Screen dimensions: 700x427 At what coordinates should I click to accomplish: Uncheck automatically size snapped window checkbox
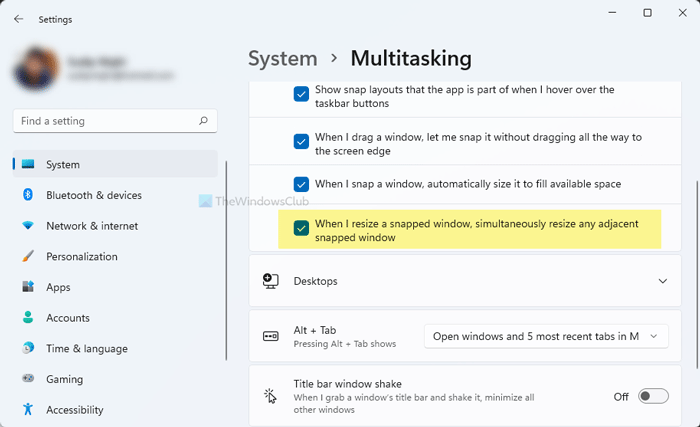301,184
